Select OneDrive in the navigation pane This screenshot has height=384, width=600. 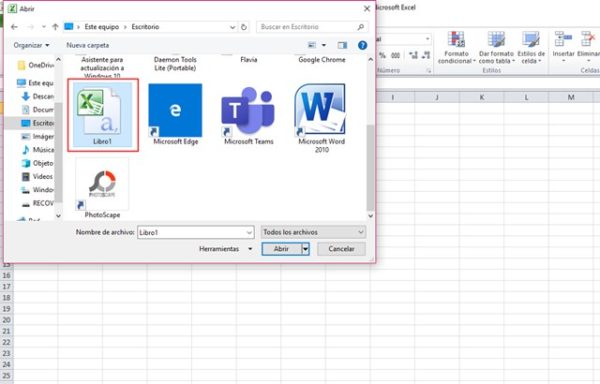36,65
